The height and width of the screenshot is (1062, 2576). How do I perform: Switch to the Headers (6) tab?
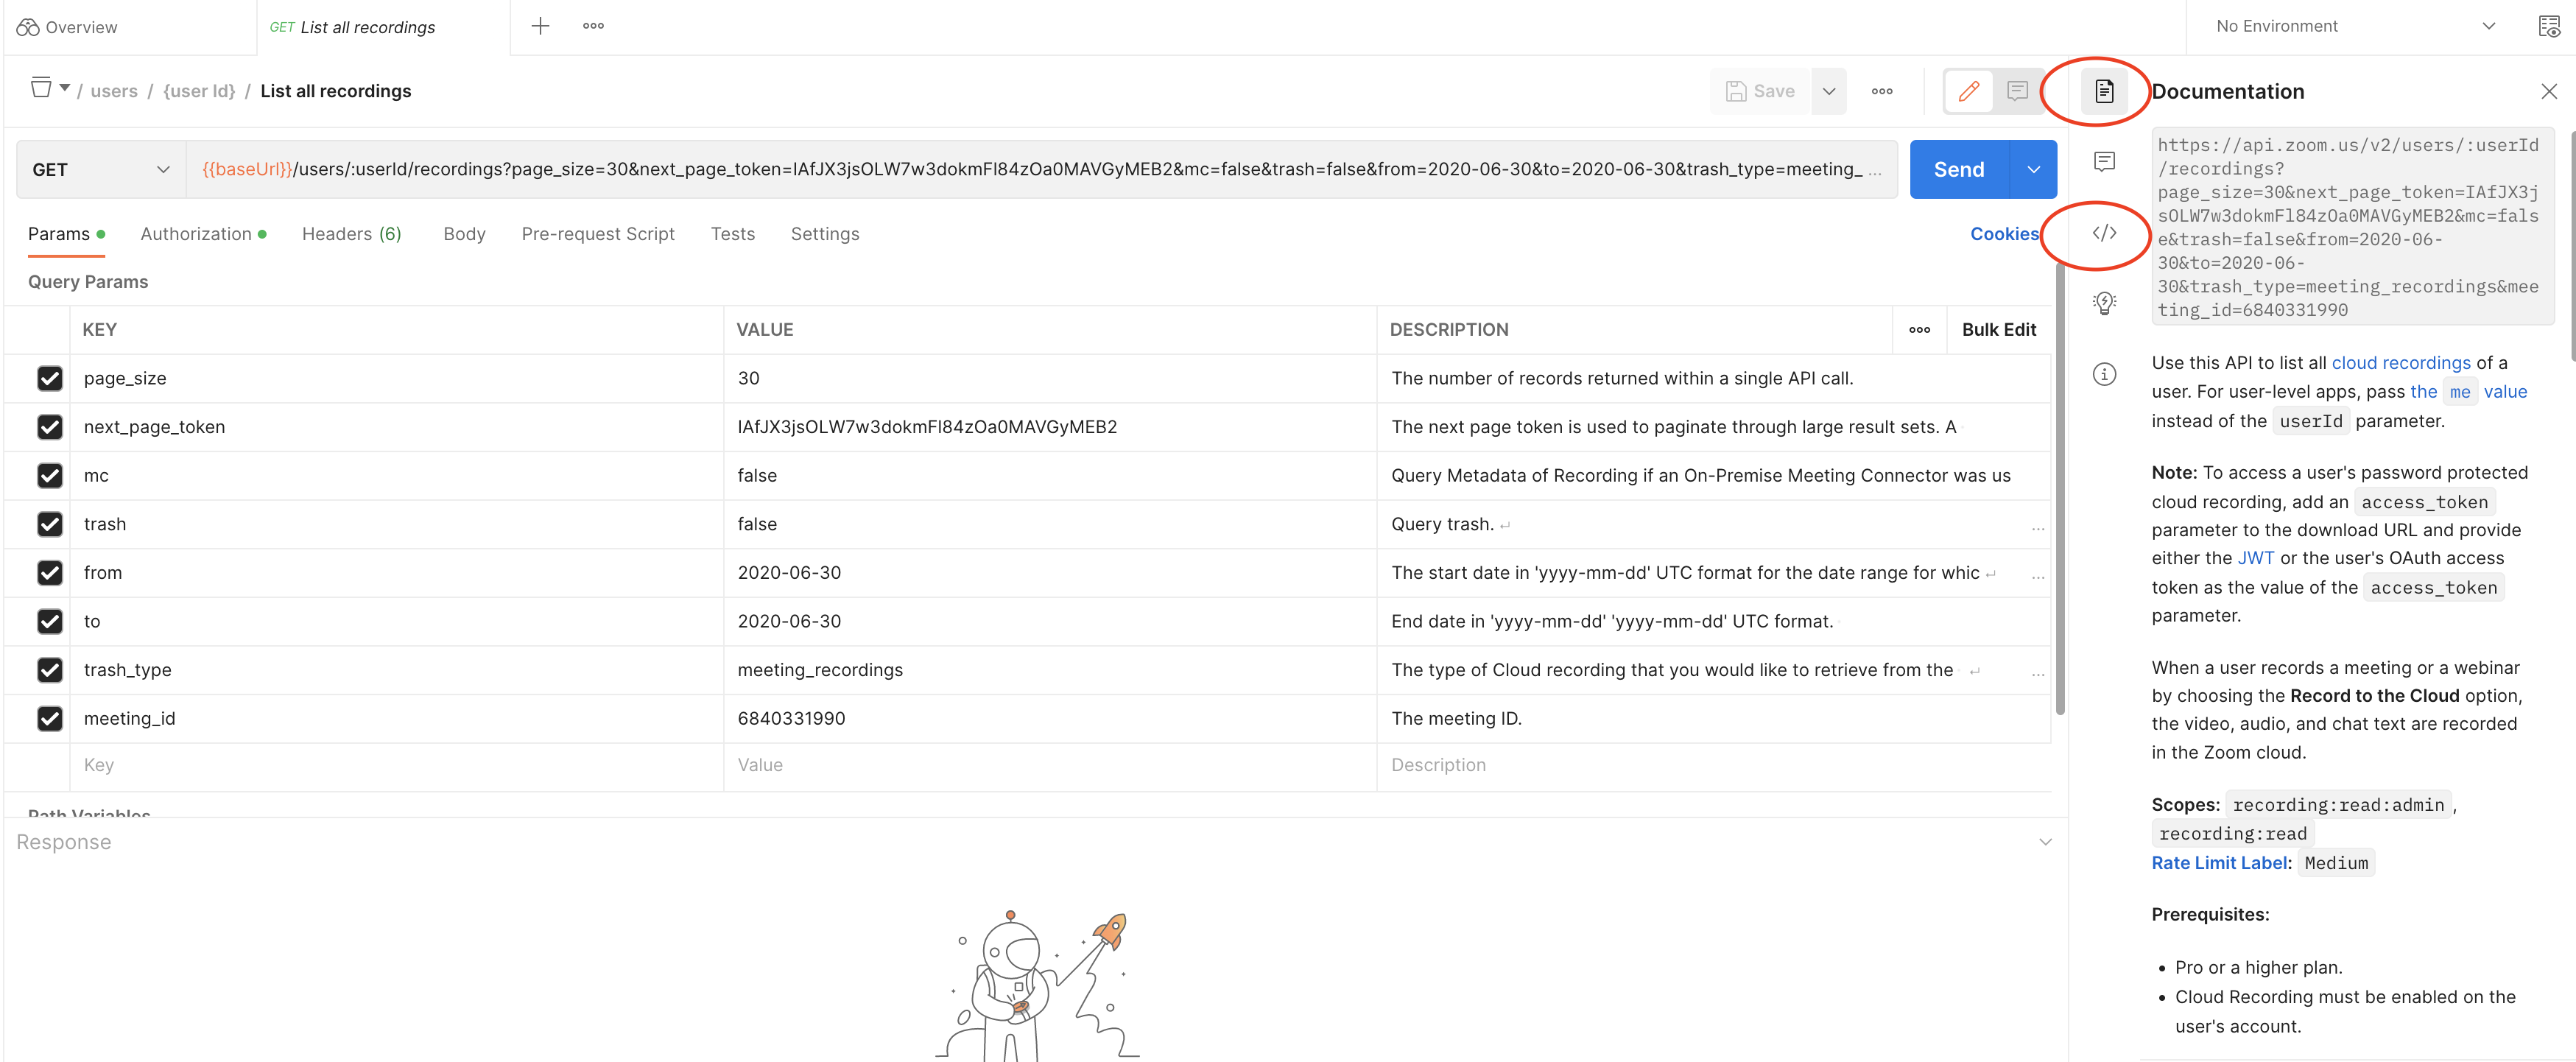pos(351,234)
